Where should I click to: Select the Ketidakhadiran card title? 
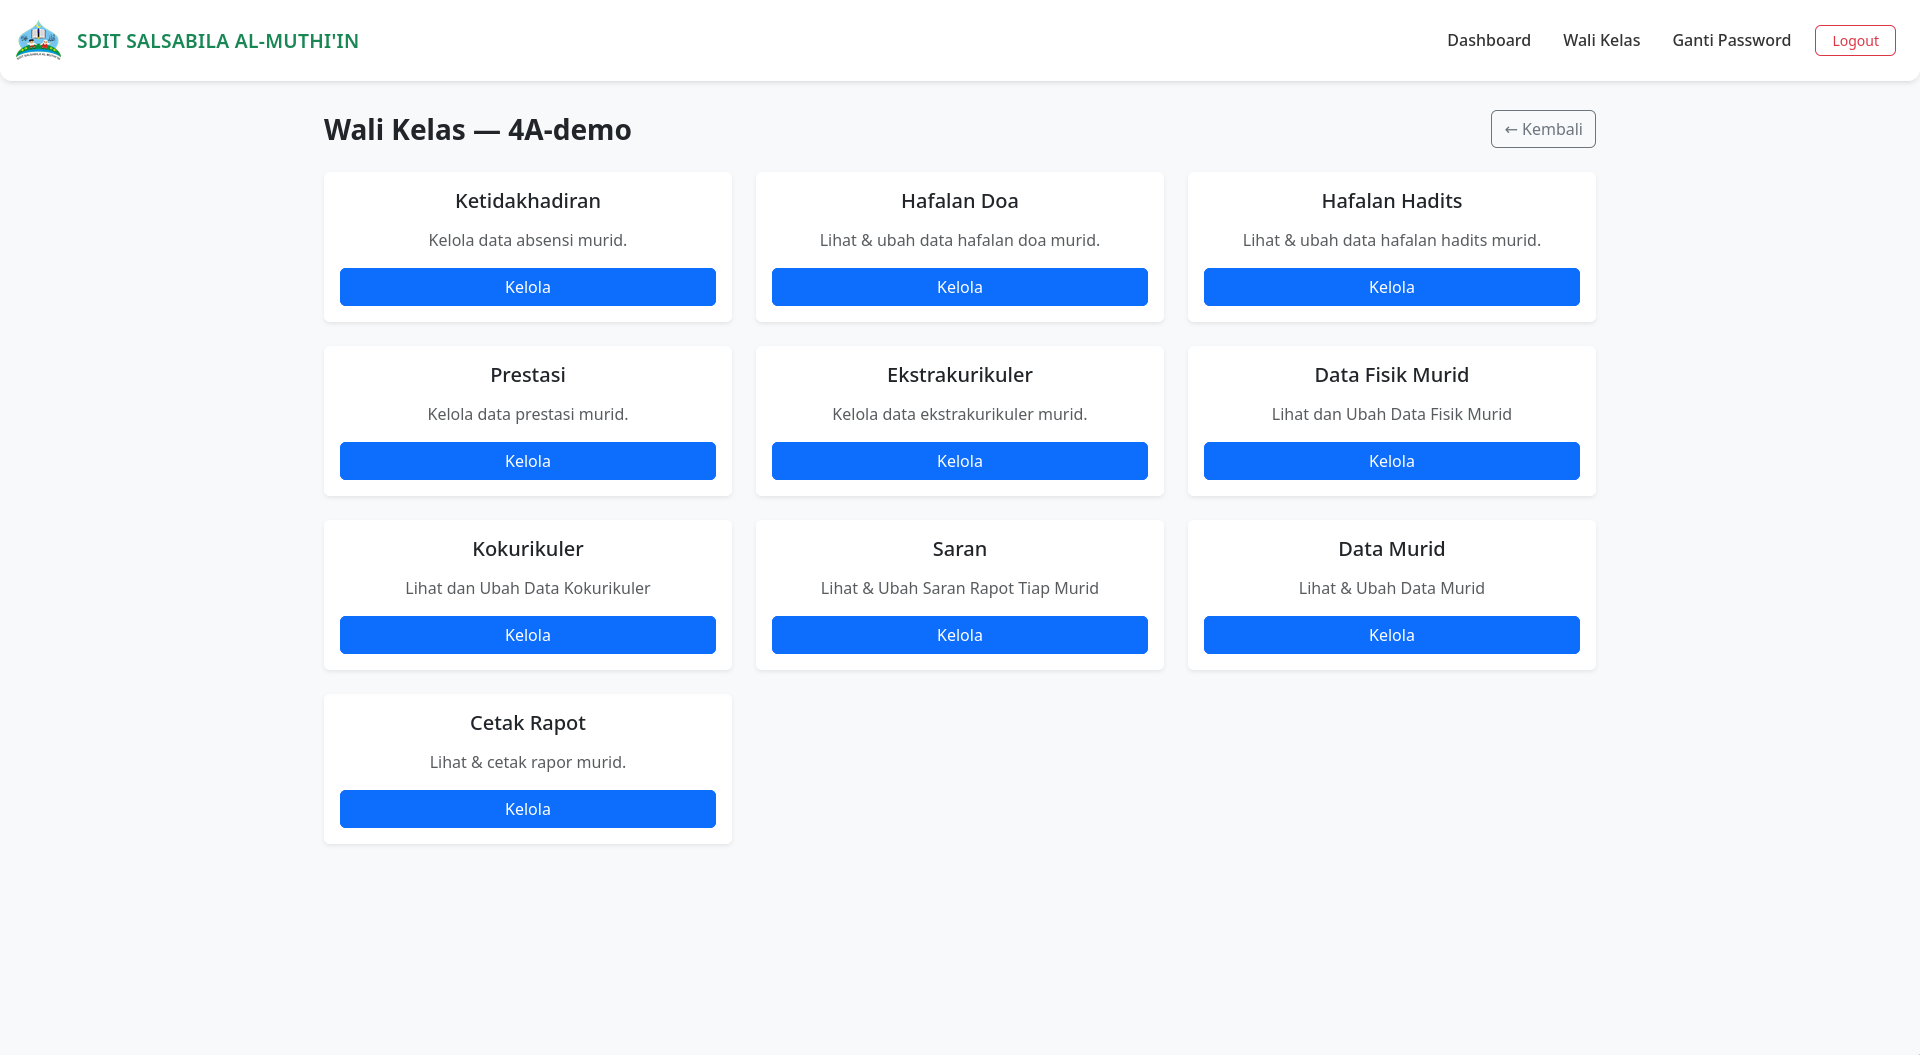[x=528, y=201]
